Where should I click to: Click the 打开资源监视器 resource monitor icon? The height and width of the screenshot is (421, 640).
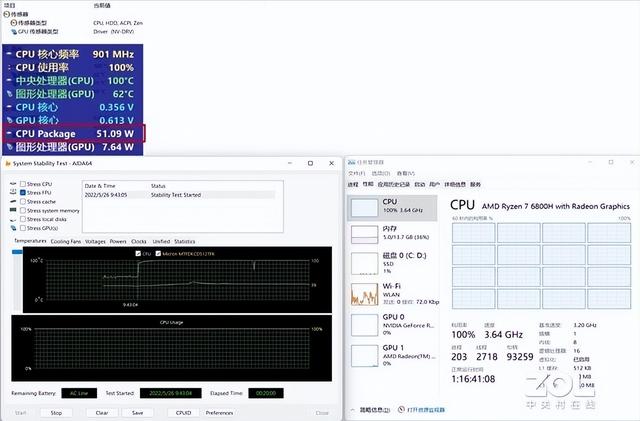pos(401,409)
